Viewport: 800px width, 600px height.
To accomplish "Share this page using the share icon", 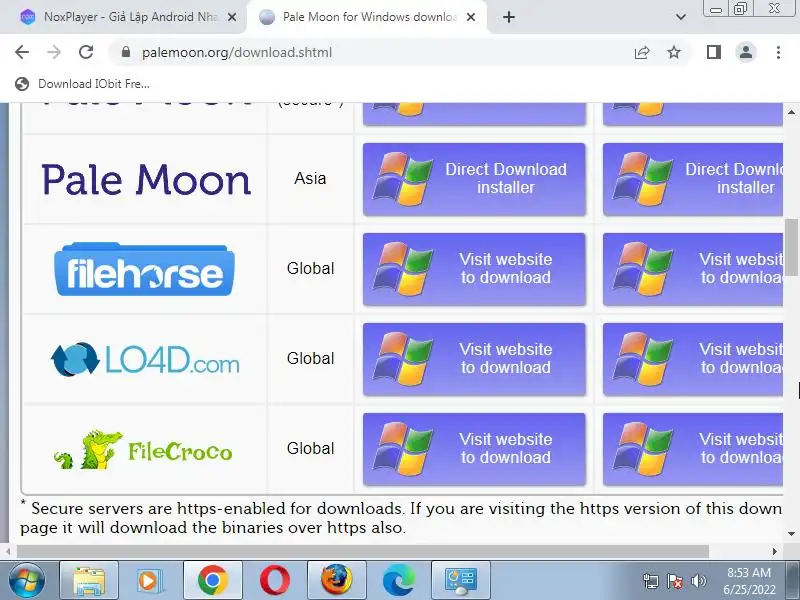I will (642, 52).
